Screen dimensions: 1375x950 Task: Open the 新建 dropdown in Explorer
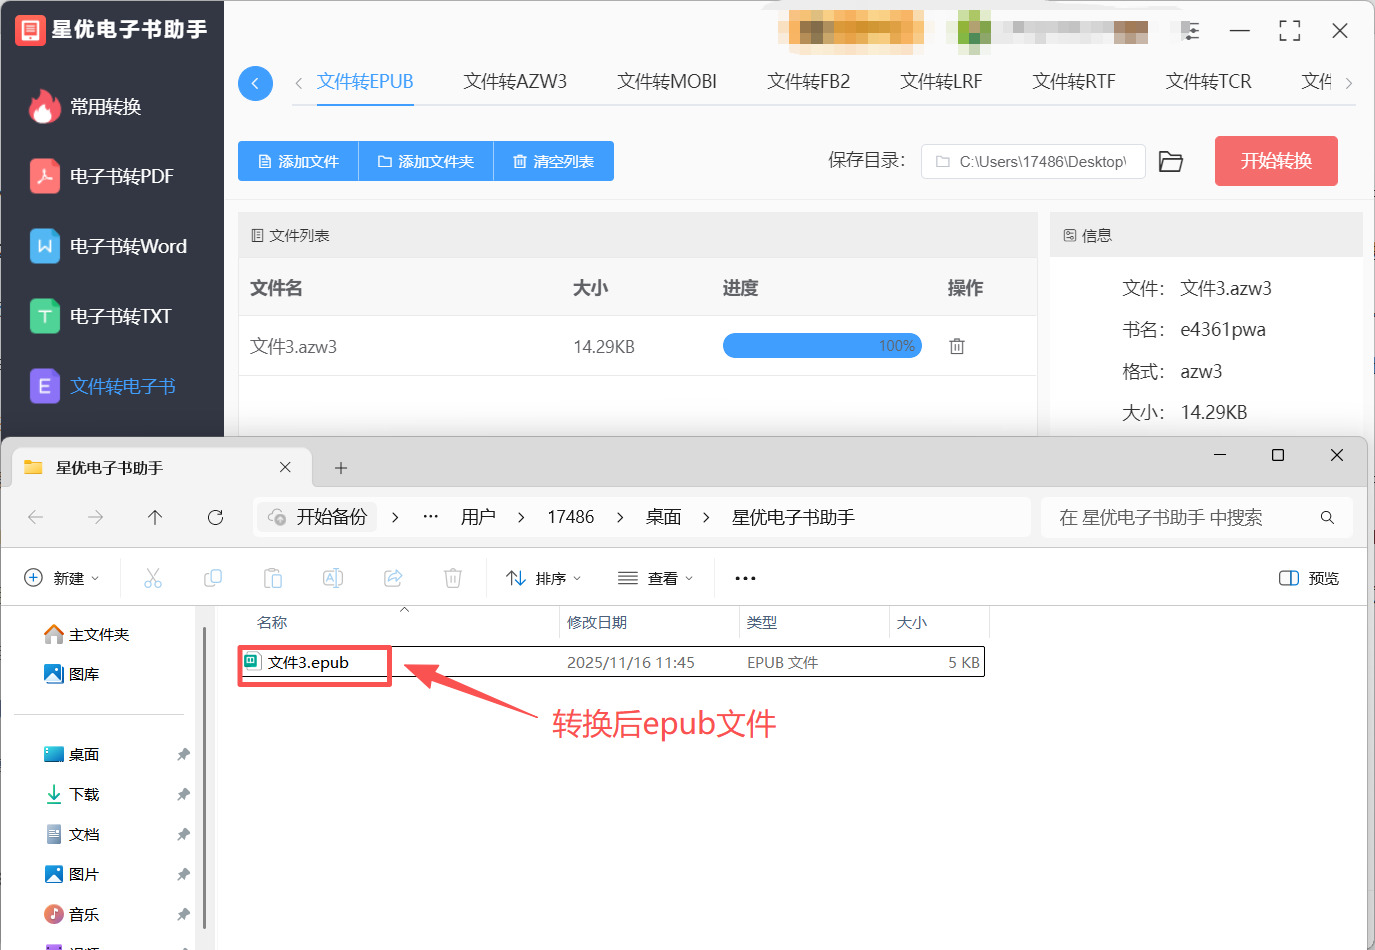[x=62, y=578]
